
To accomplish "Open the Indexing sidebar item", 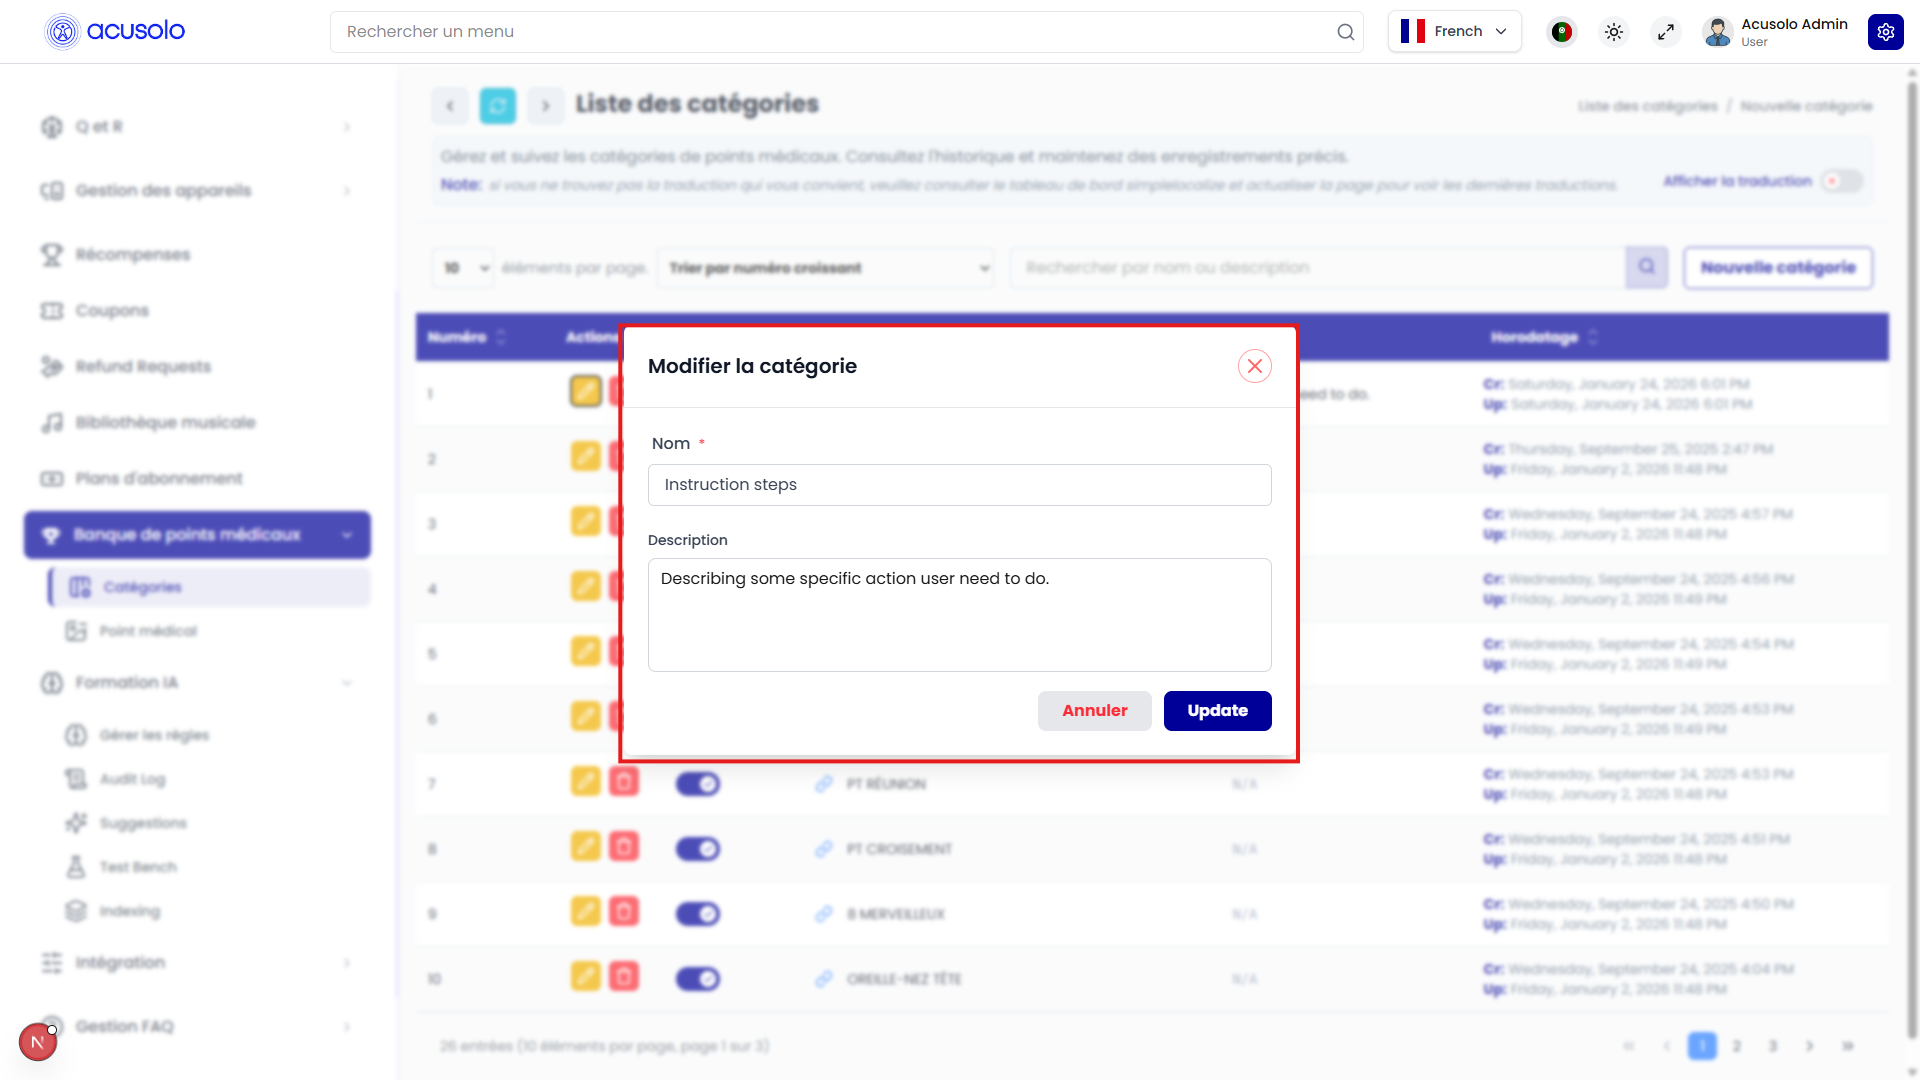I will tap(129, 911).
